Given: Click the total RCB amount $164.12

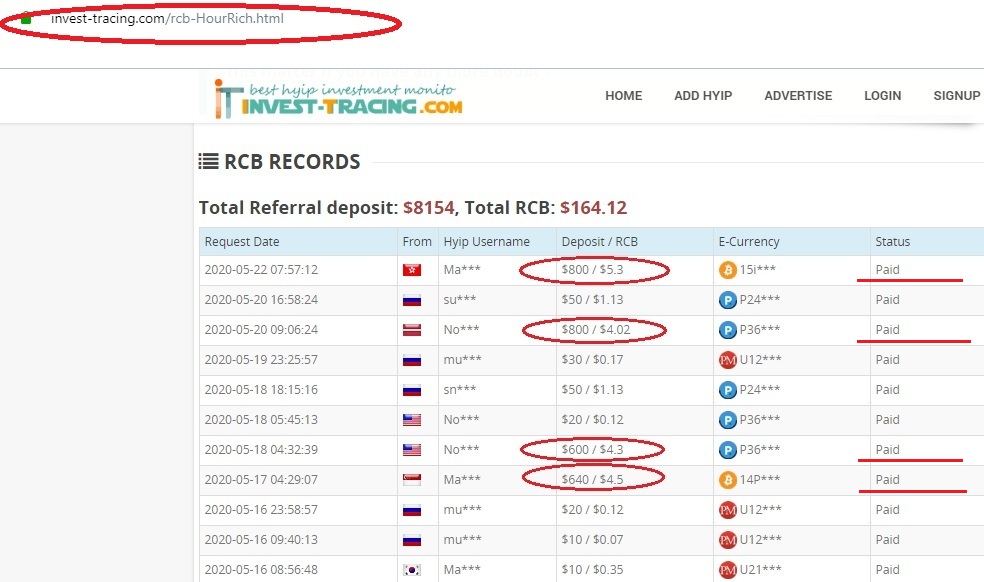Looking at the screenshot, I should [593, 208].
